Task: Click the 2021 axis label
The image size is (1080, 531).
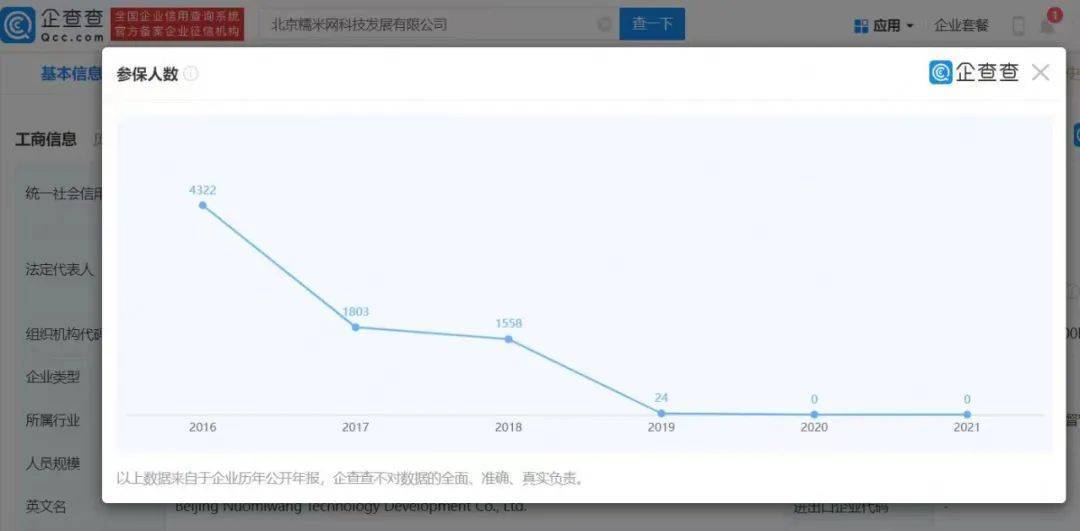Action: (x=967, y=428)
